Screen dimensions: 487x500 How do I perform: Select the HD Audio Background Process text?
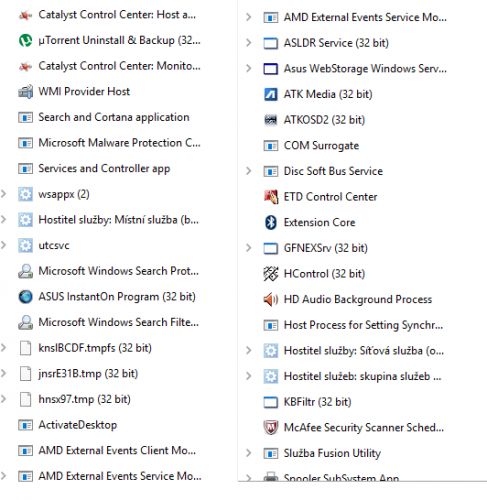click(x=358, y=300)
